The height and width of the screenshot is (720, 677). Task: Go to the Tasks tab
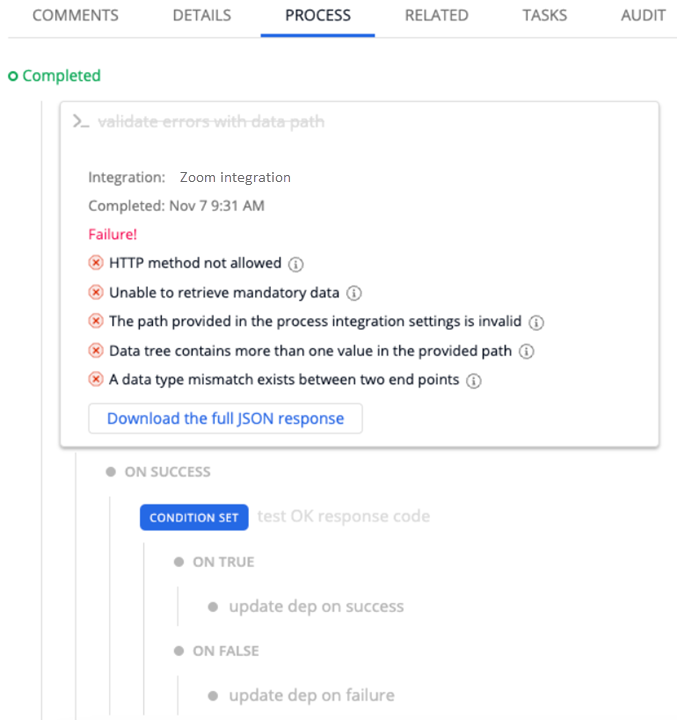coord(545,16)
